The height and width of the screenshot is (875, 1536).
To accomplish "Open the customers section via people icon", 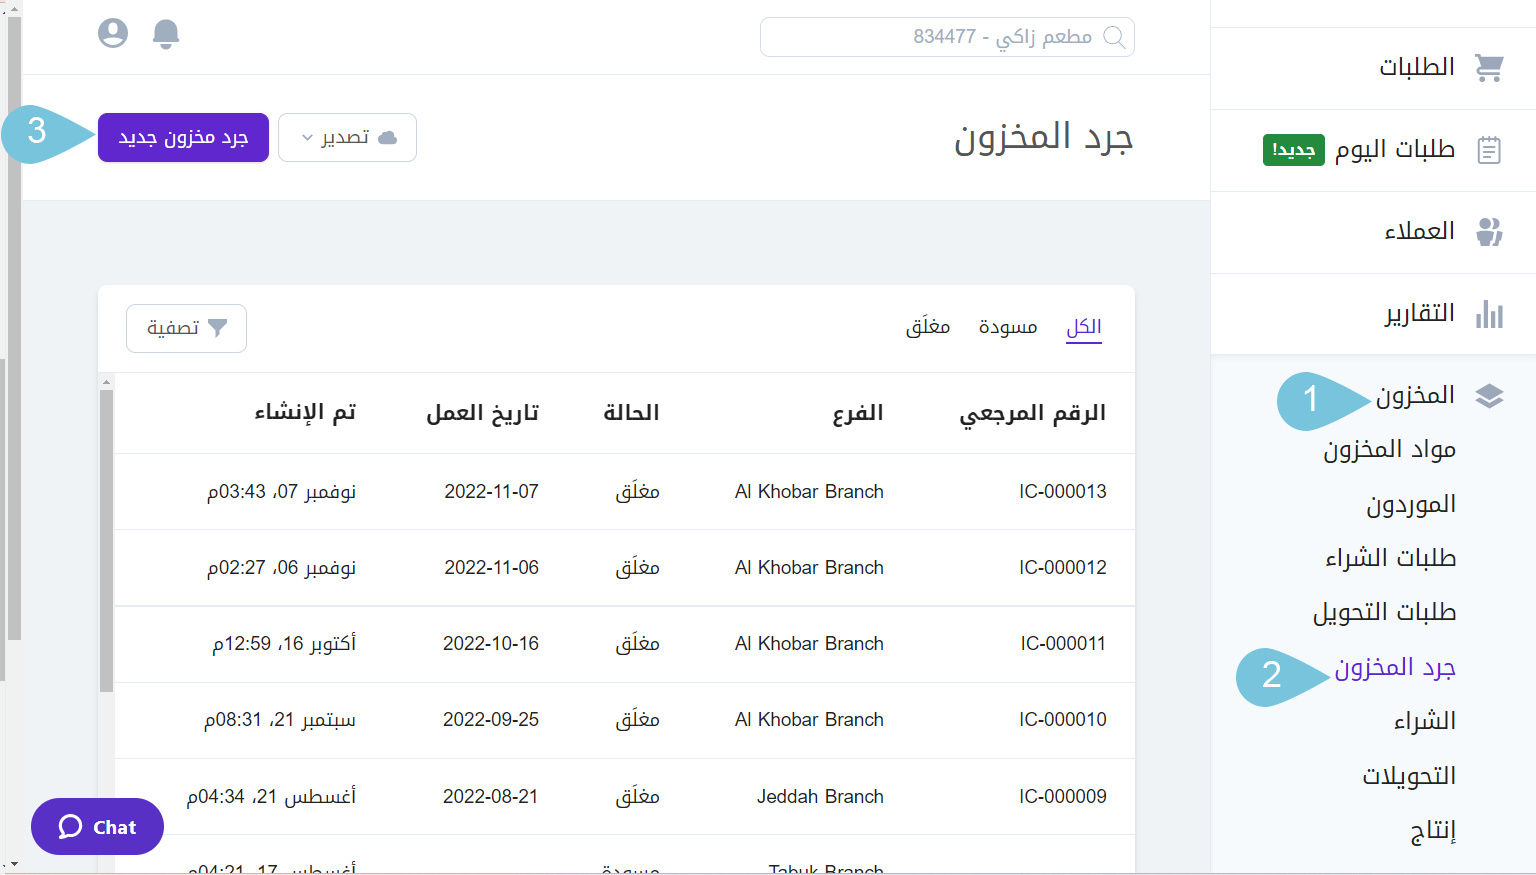I will click(1490, 231).
